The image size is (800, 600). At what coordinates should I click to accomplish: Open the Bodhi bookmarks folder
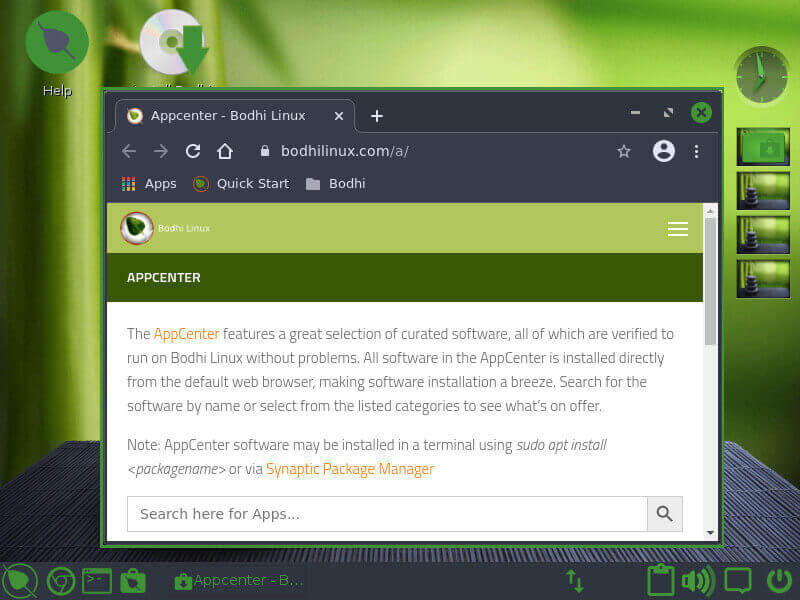(x=335, y=184)
